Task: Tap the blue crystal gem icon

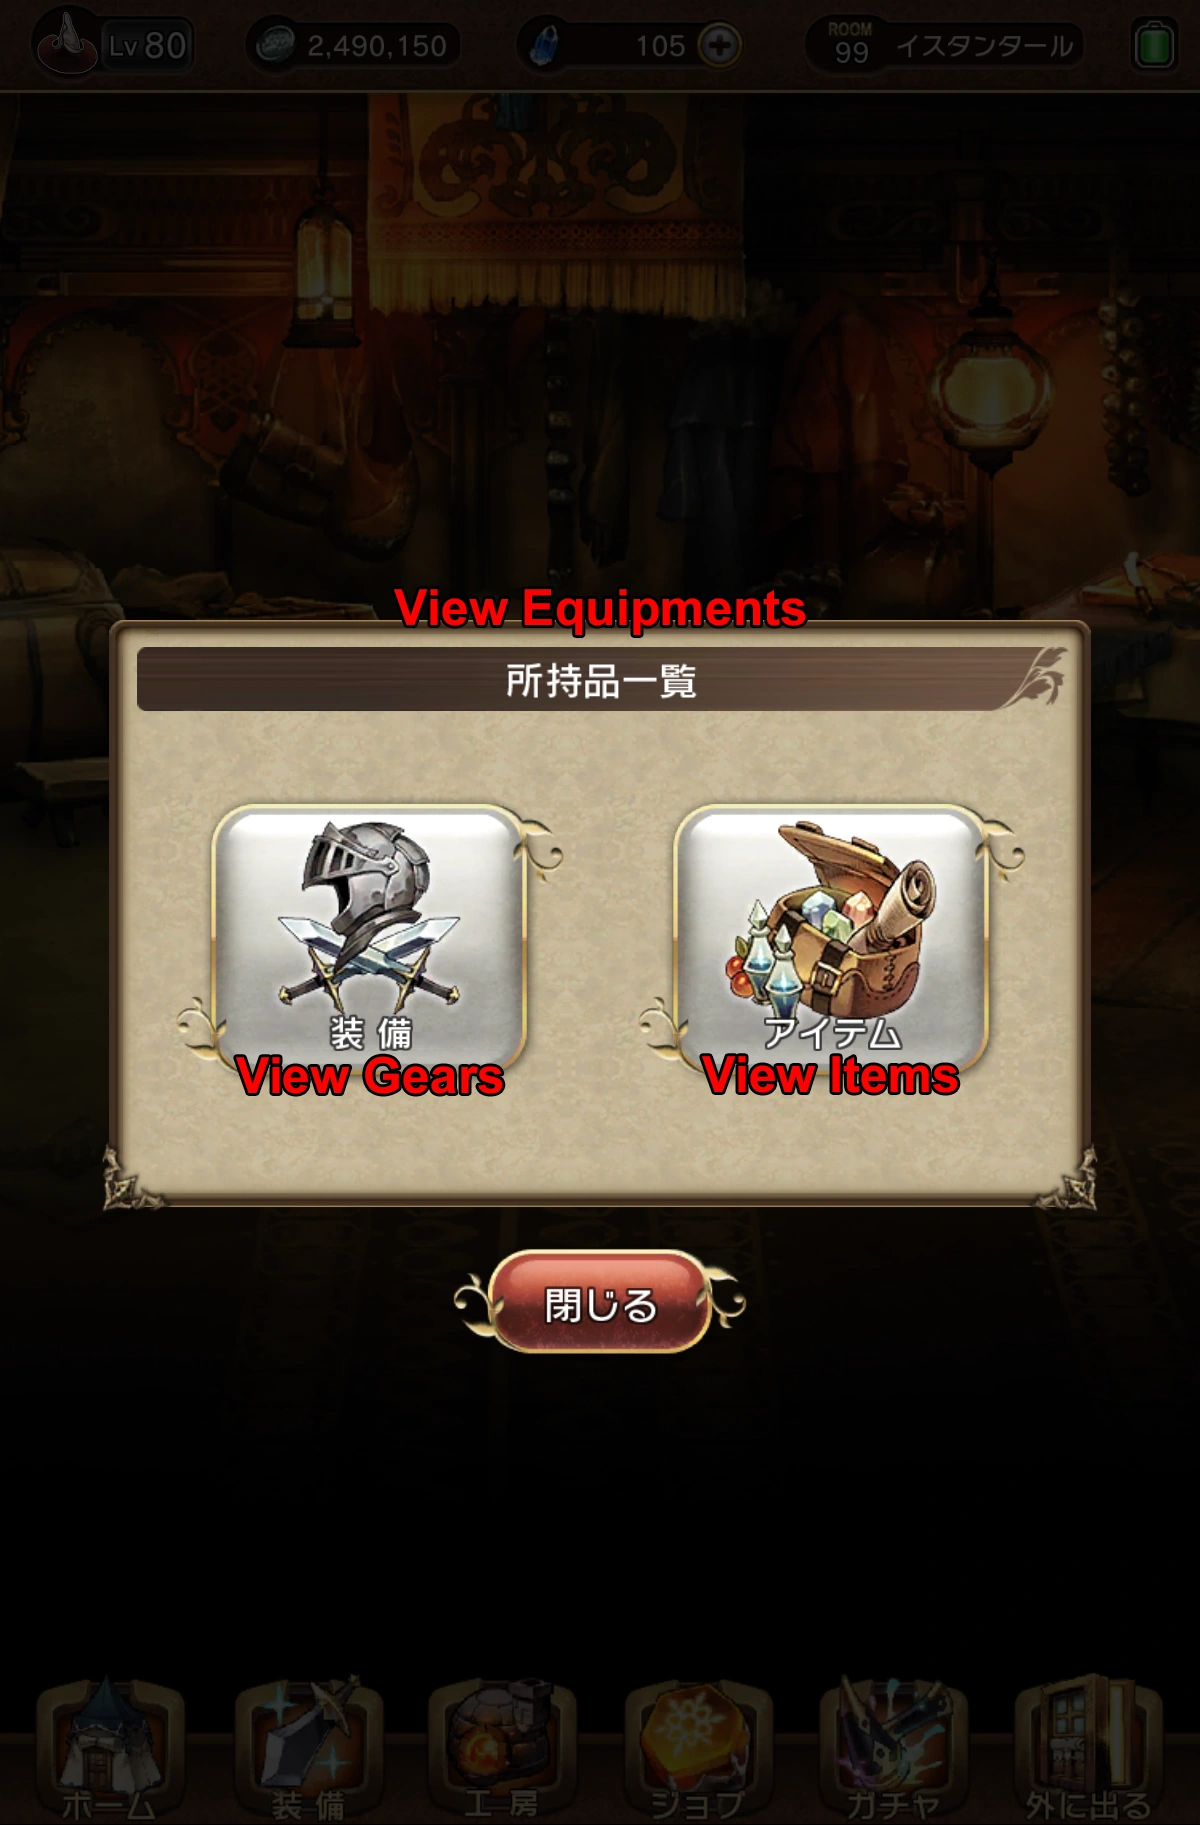Action: pos(543,45)
